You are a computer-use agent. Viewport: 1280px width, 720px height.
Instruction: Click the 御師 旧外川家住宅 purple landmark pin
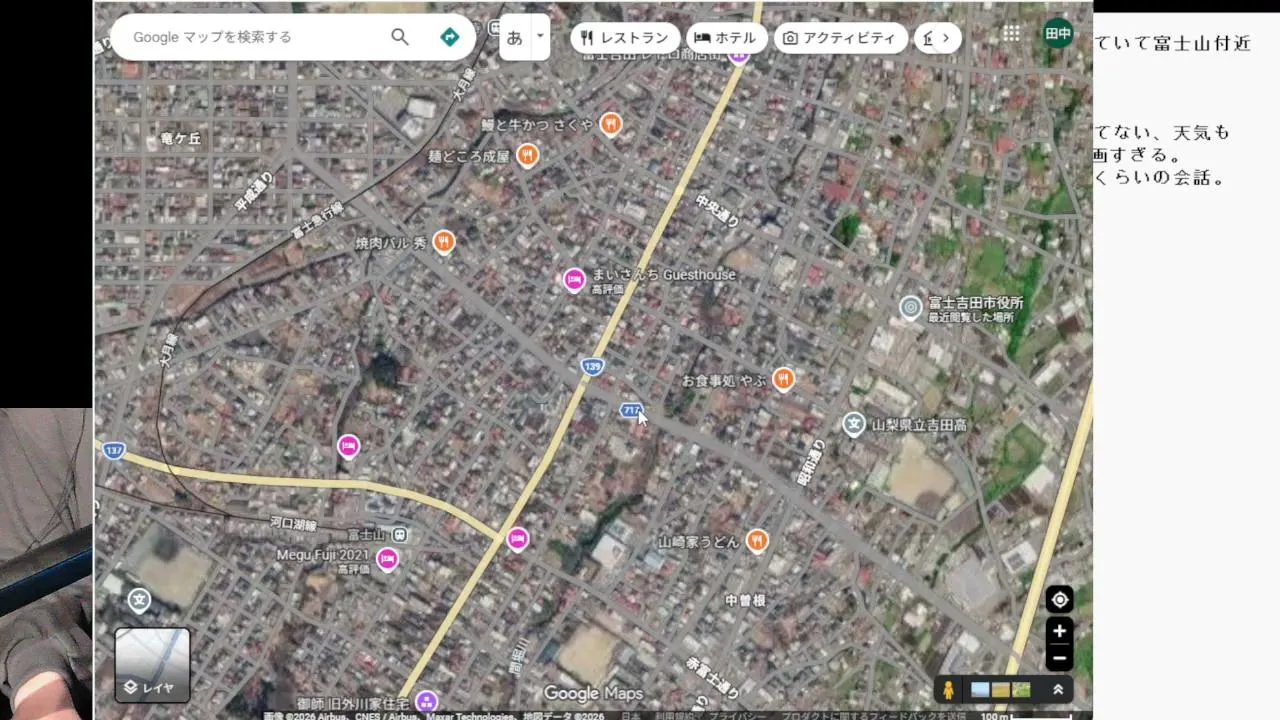(x=426, y=702)
